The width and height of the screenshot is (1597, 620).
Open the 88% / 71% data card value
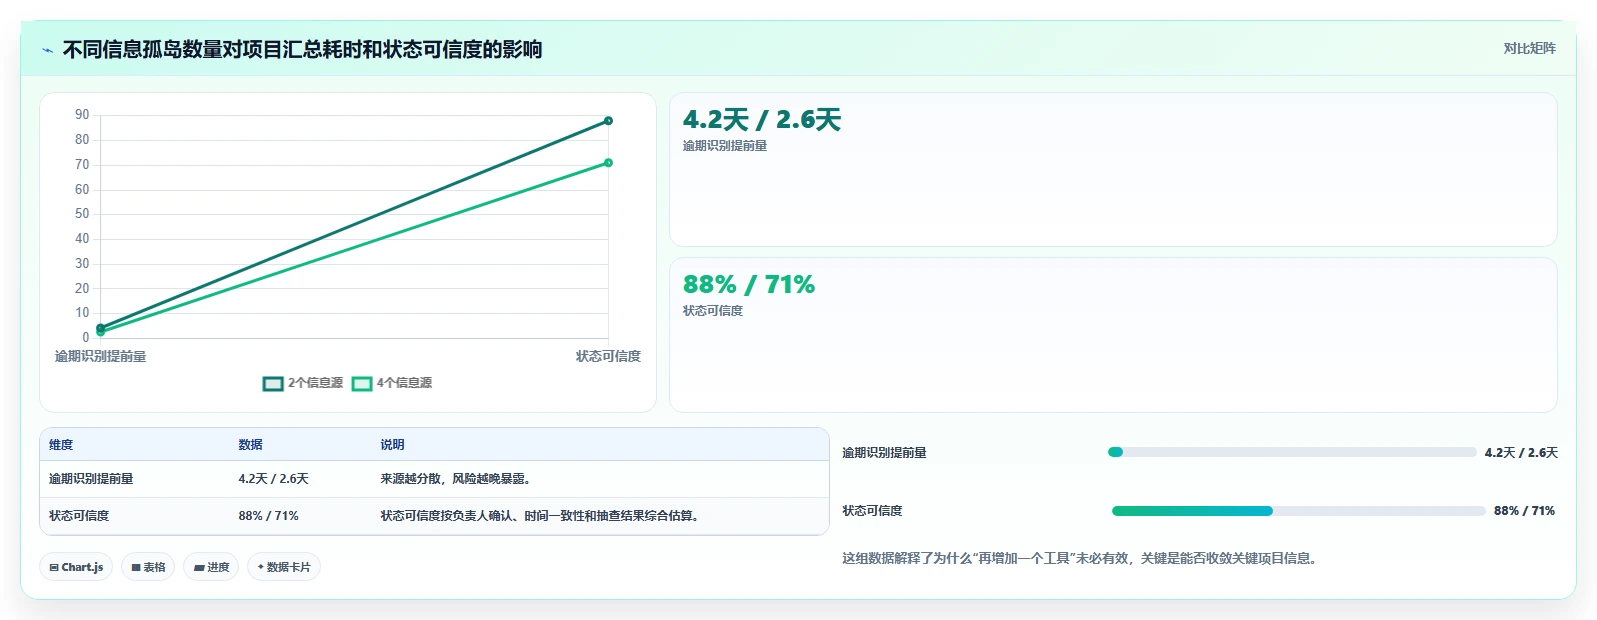tap(749, 285)
